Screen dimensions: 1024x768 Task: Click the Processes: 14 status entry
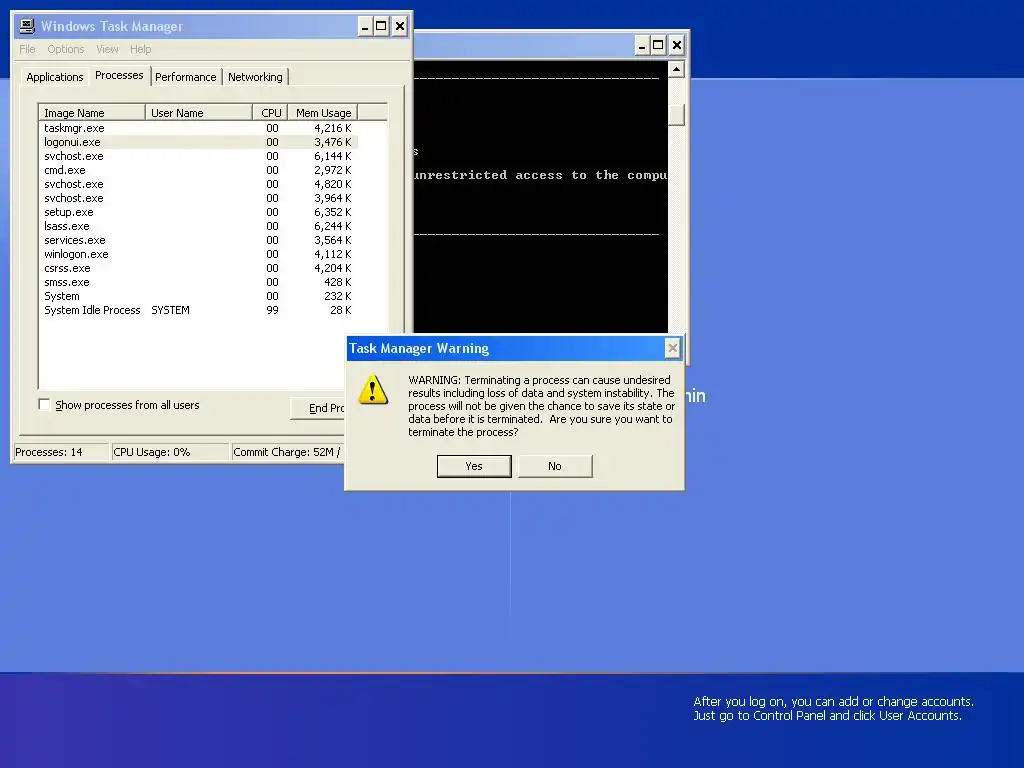[61, 452]
